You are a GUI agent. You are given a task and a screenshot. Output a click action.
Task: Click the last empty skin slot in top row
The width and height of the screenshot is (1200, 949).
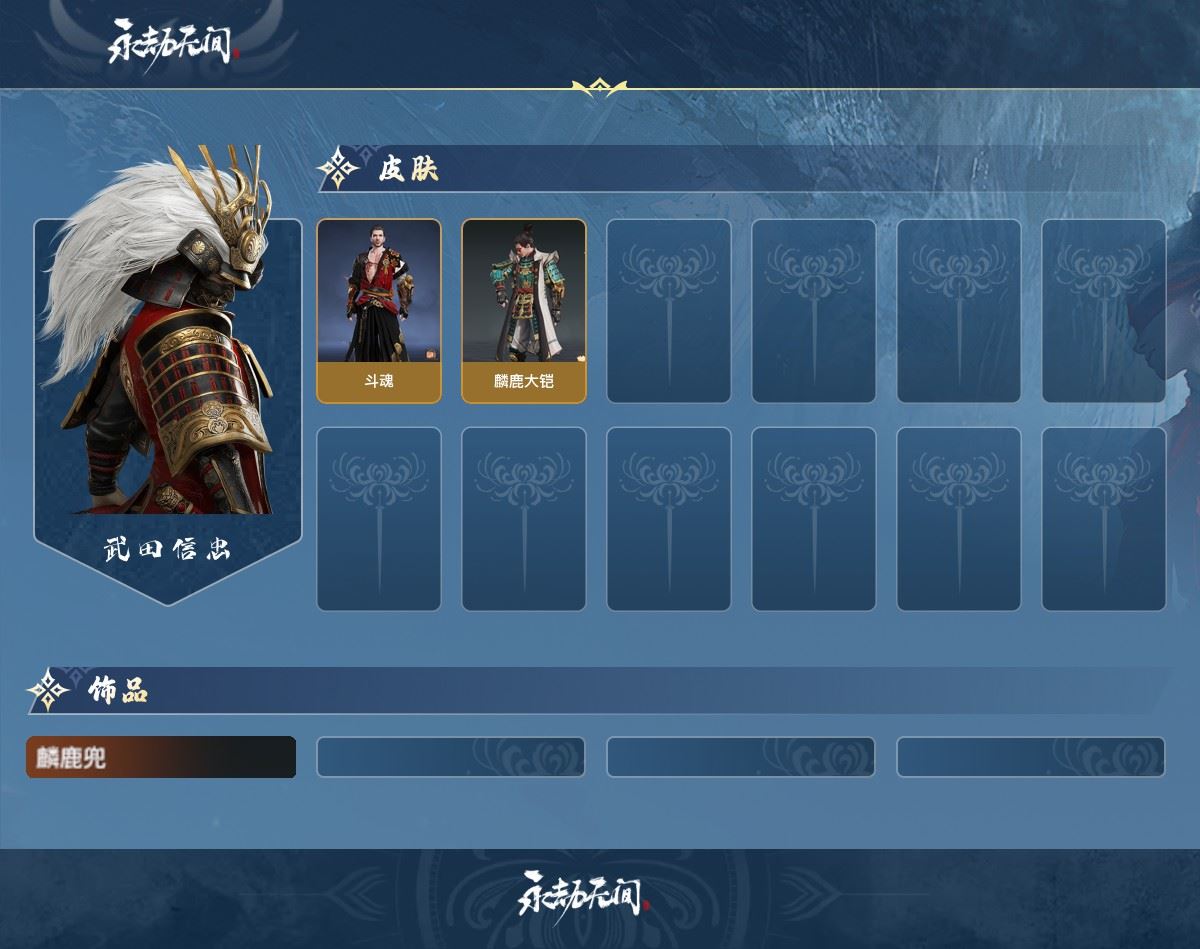[x=1104, y=311]
